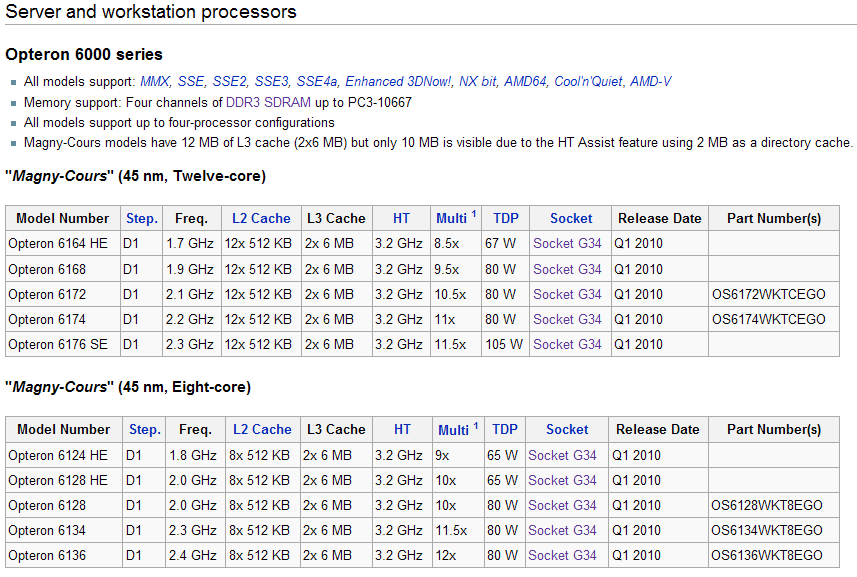857x577 pixels.
Task: Click part number OS6134WKT8EGO
Action: pyautogui.click(x=767, y=530)
